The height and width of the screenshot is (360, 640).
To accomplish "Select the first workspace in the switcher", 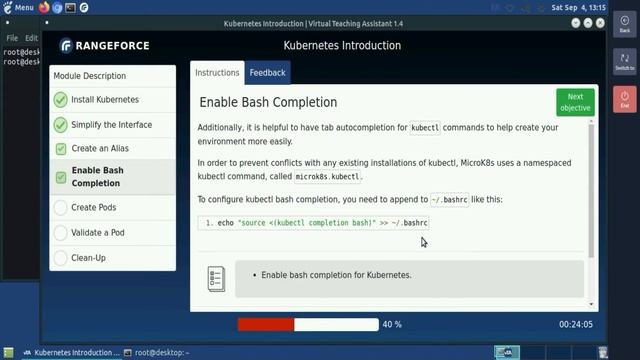I will tap(507, 353).
